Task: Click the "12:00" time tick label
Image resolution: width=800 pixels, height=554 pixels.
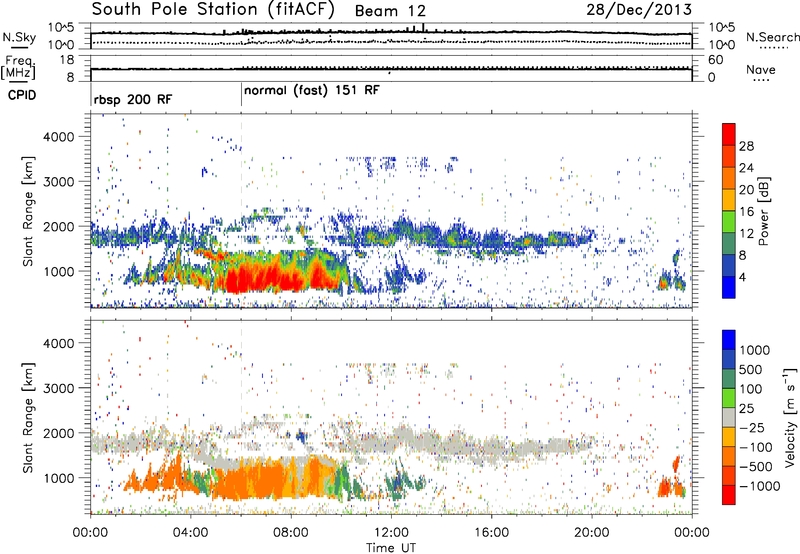Action: [x=391, y=533]
